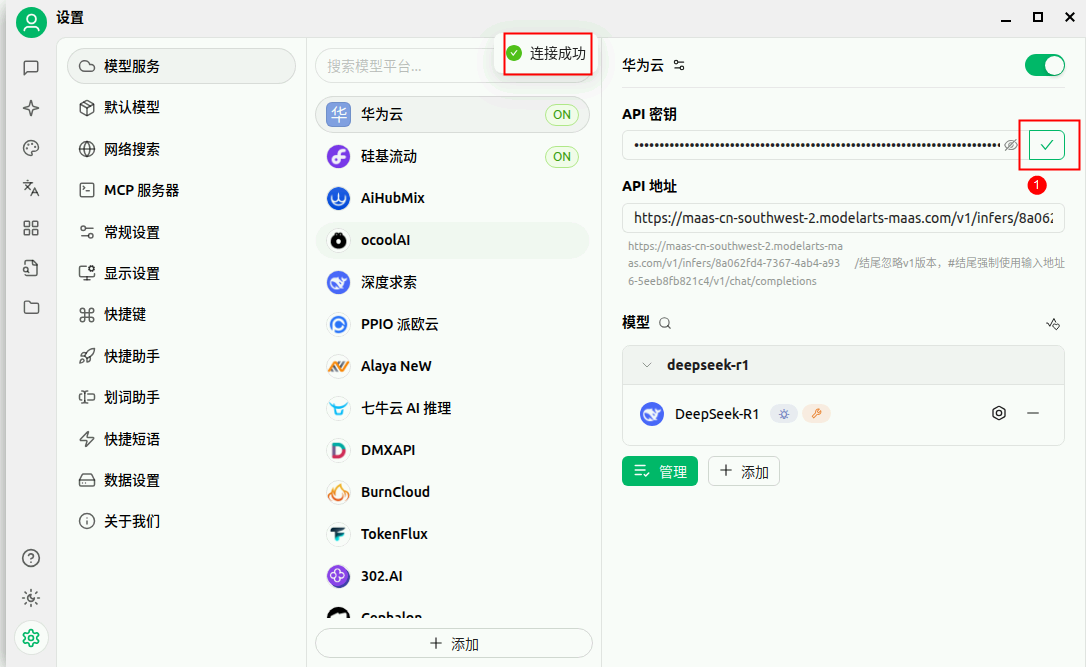
Task: Open 常规设置 settings menu
Action: (x=181, y=232)
